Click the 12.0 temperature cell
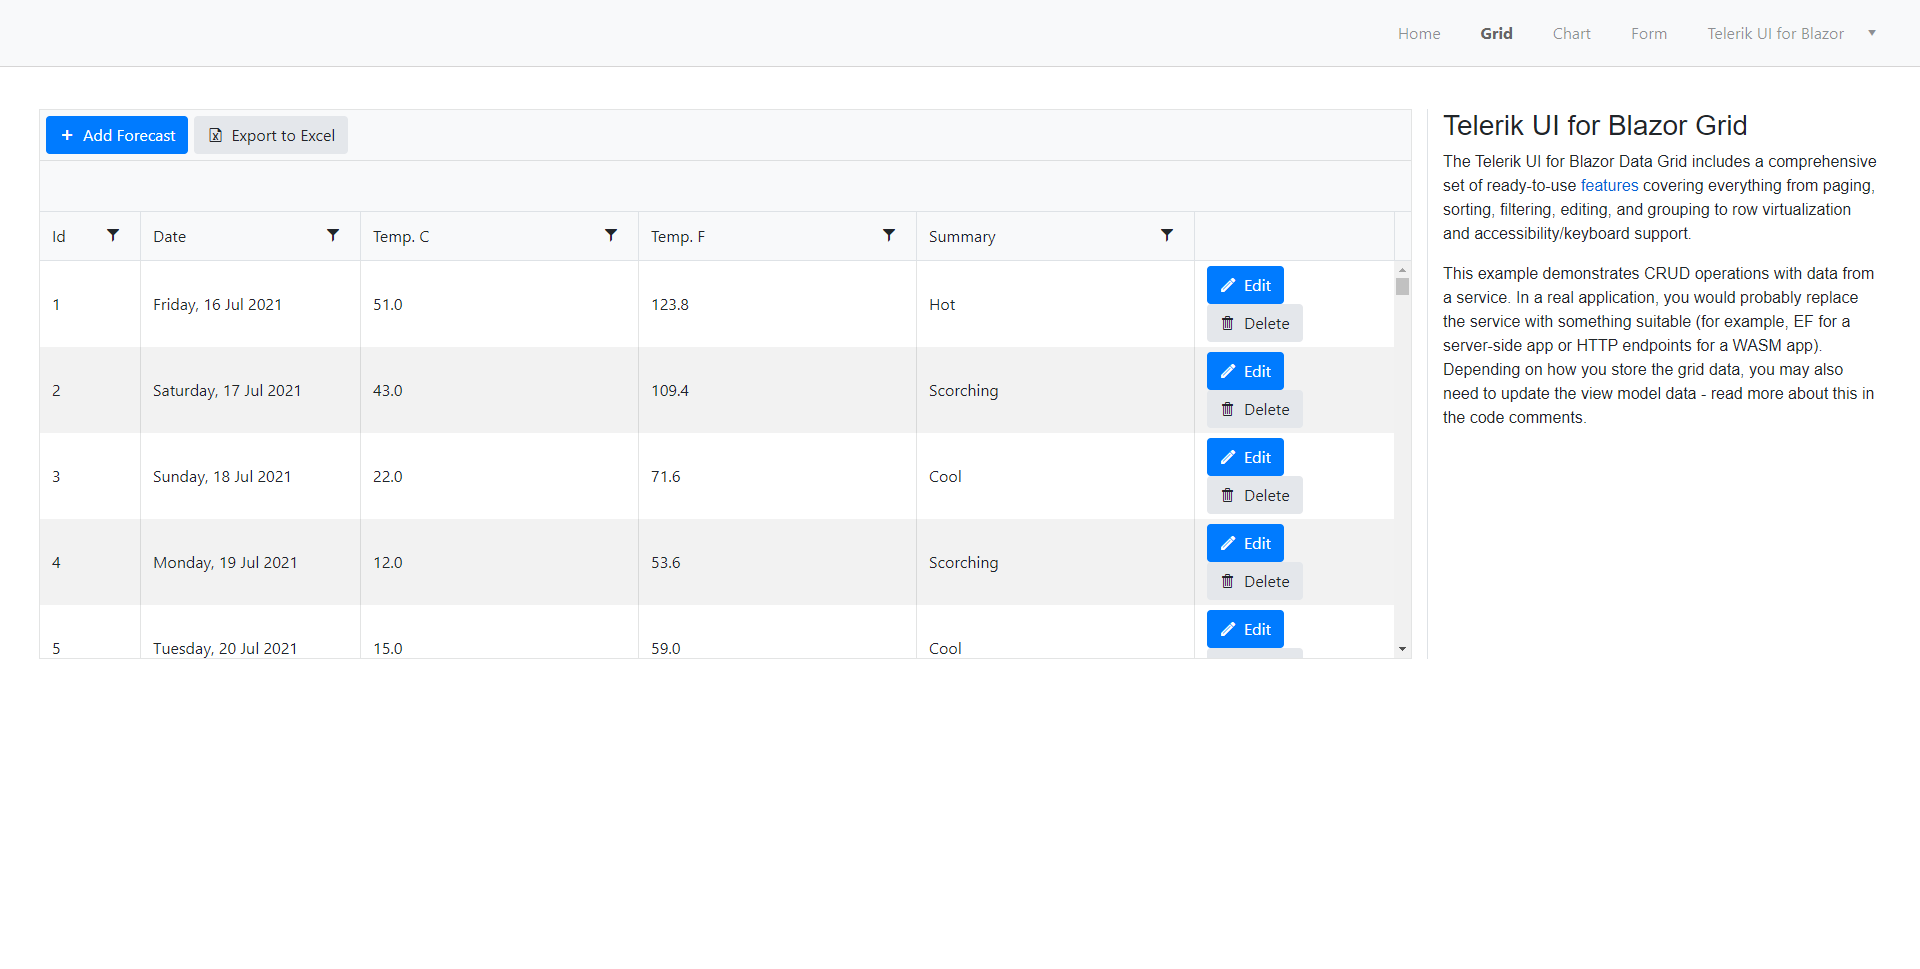Viewport: 1920px width, 969px height. pos(499,562)
